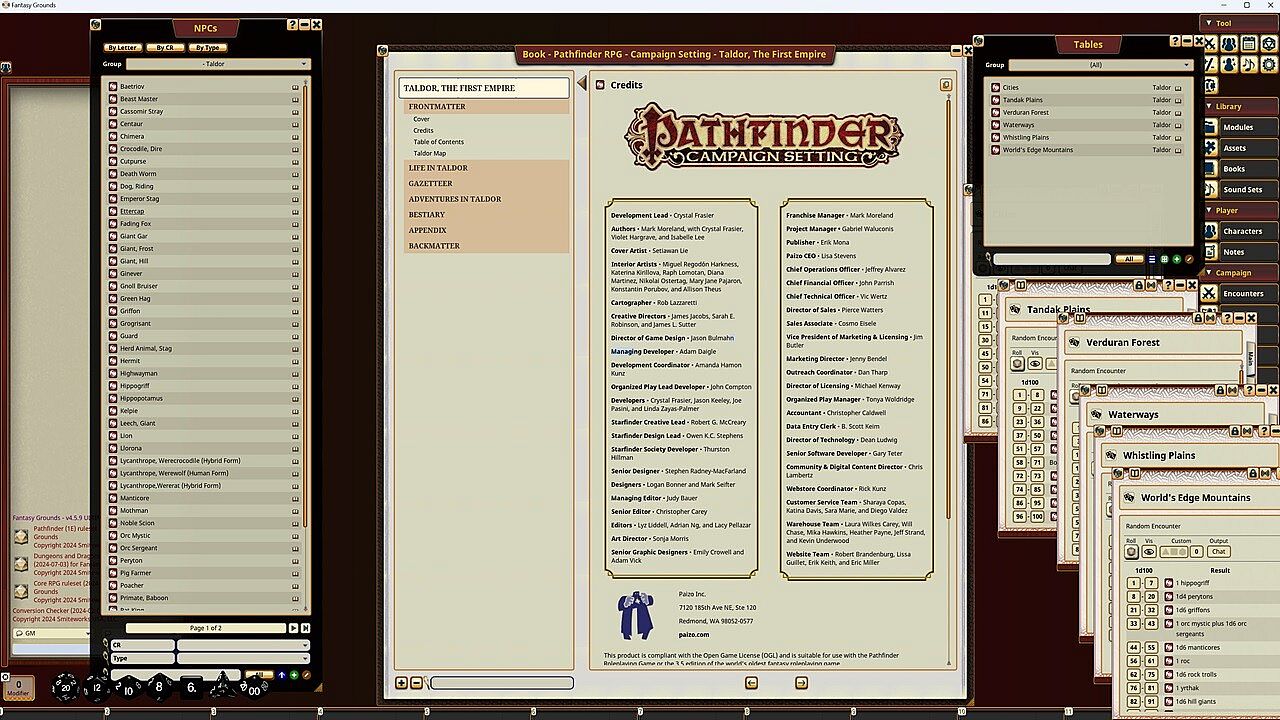The image size is (1280, 720).
Task: Click the book index search field
Action: coord(501,683)
